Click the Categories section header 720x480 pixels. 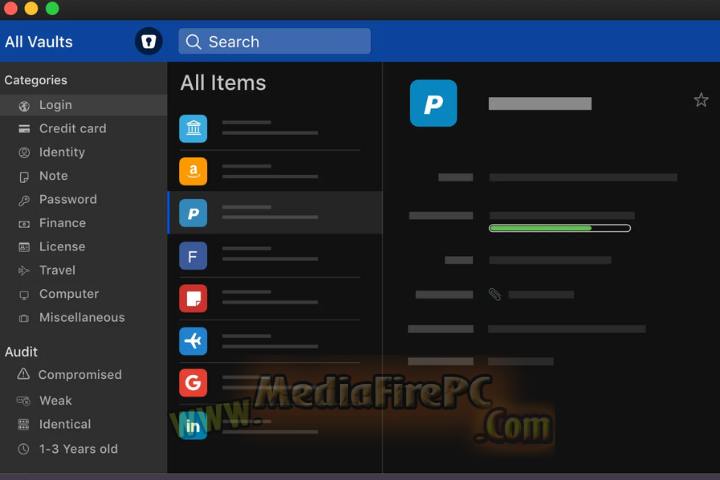click(36, 80)
